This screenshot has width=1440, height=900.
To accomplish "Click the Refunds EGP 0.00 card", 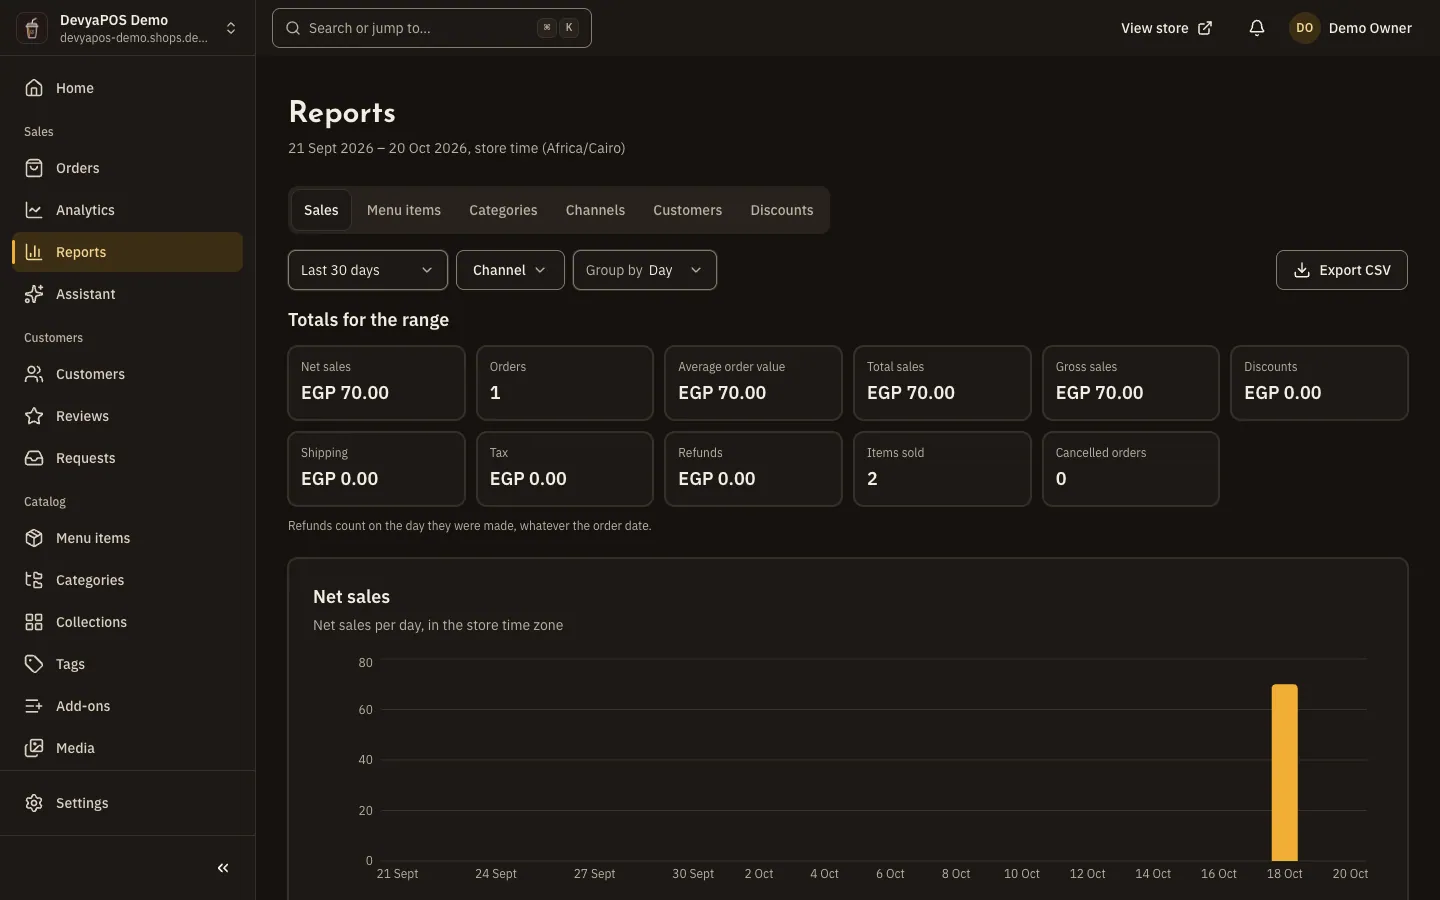I will [x=753, y=469].
